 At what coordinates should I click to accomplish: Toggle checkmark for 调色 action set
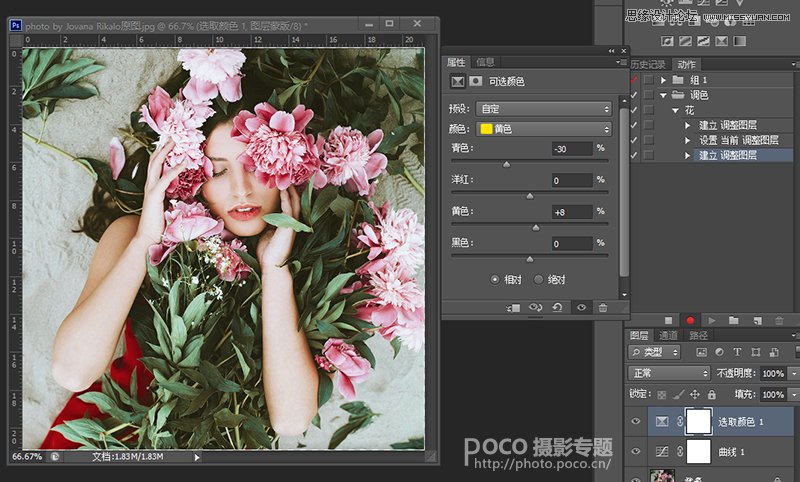[x=634, y=95]
